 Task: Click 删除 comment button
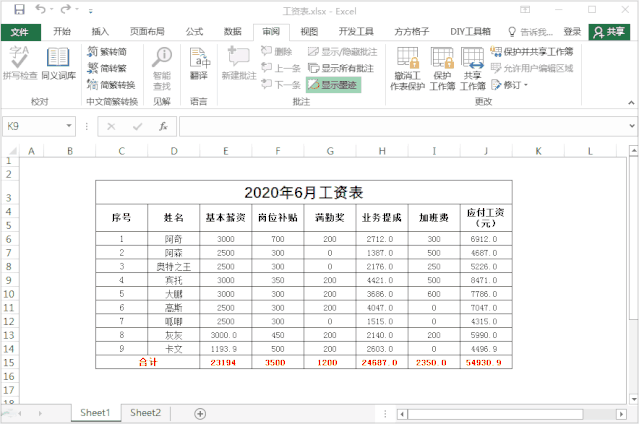[x=277, y=51]
